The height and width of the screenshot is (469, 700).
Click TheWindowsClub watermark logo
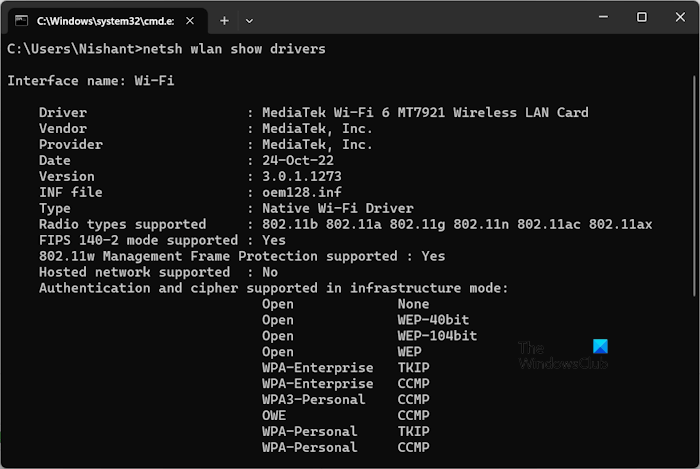click(x=563, y=354)
